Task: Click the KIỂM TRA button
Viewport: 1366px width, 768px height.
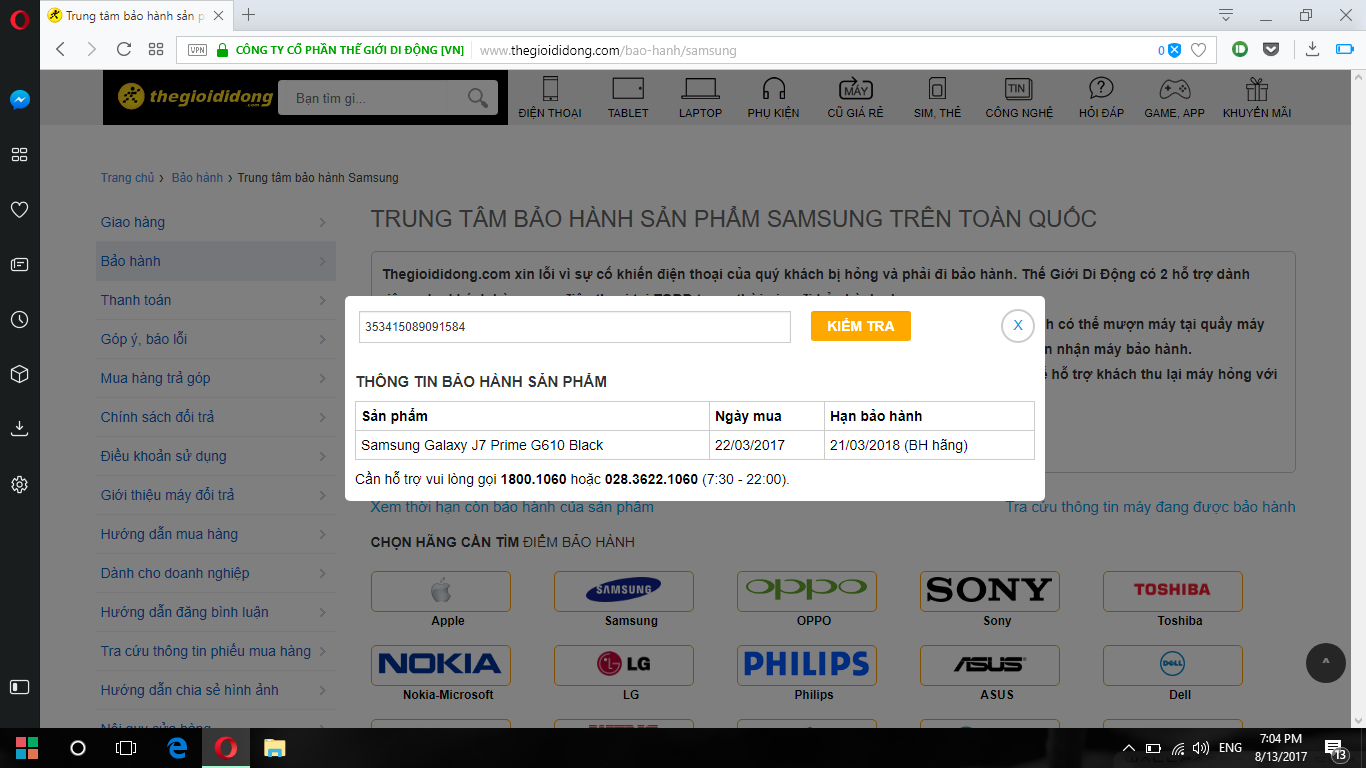Action: [861, 326]
